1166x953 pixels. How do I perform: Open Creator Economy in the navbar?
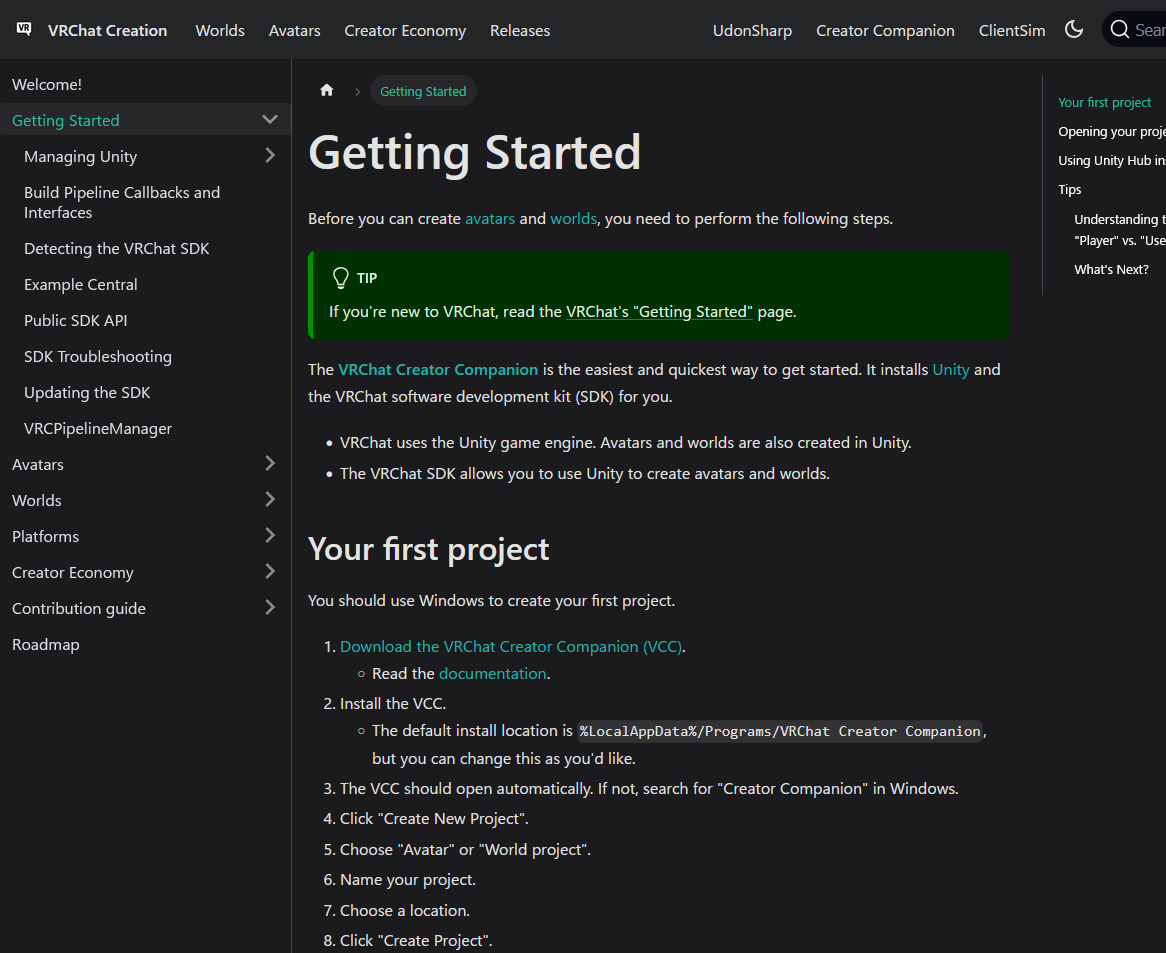tap(405, 30)
